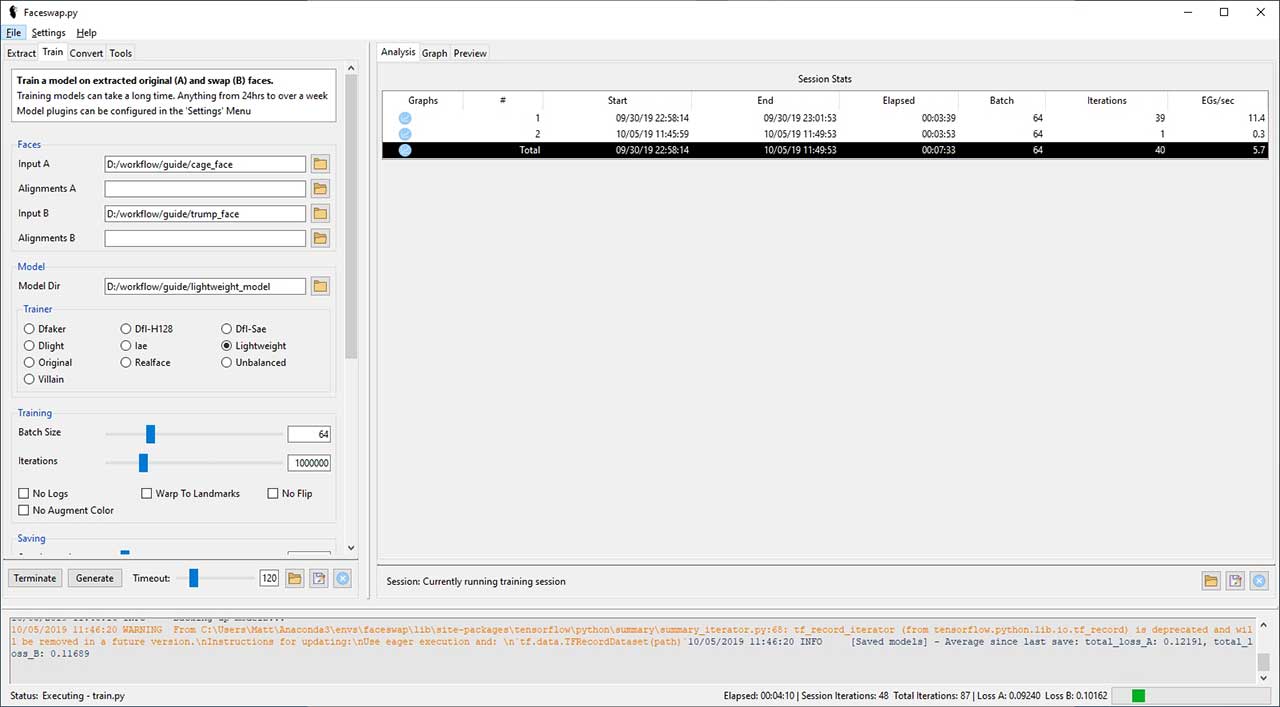Open folder picker for Model Dir

(x=320, y=287)
